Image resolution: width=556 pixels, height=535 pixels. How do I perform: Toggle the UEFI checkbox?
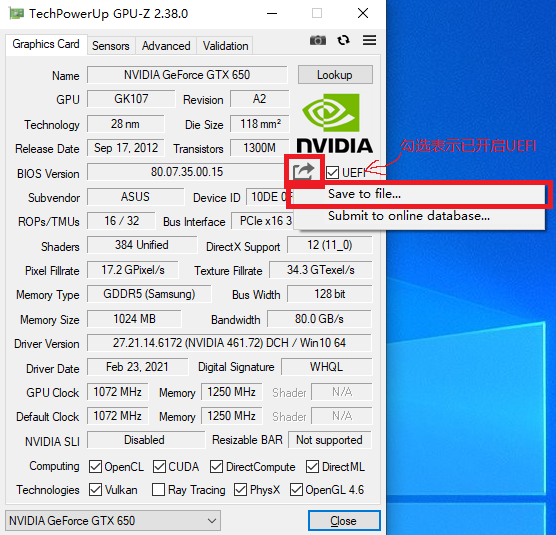coord(333,173)
